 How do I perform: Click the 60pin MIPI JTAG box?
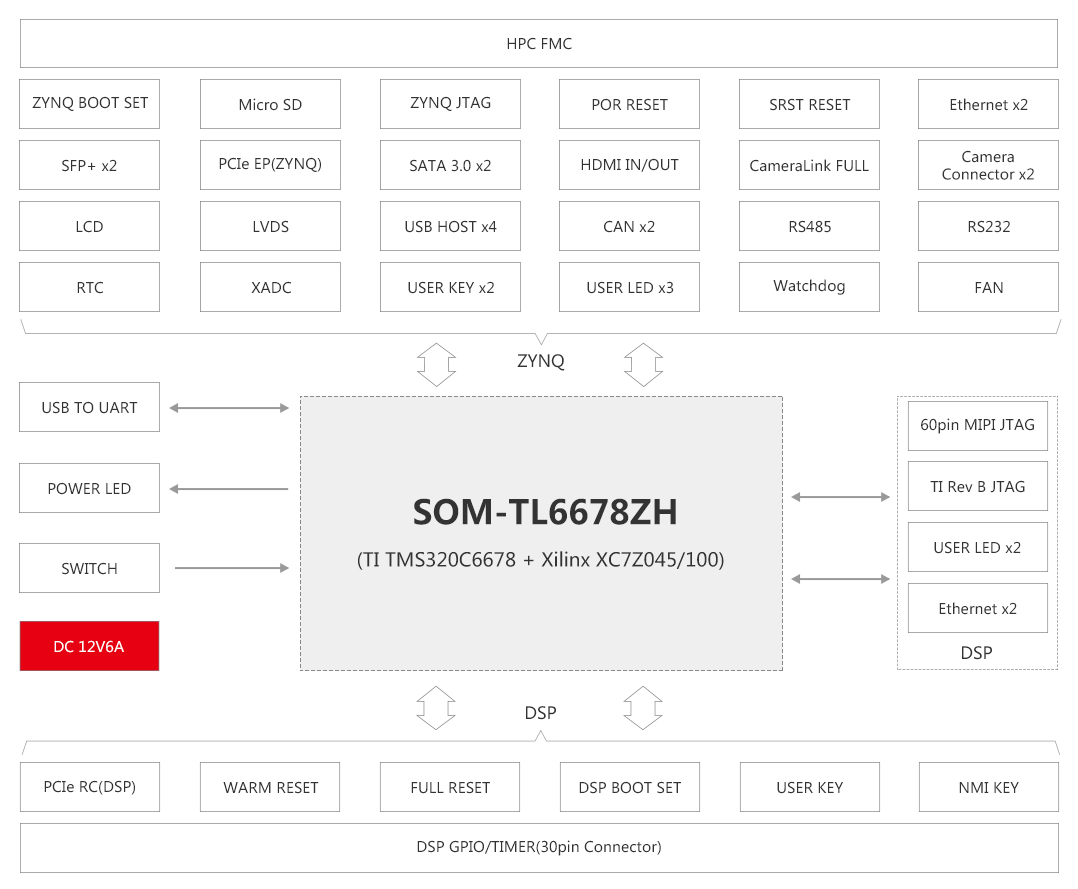tap(977, 425)
